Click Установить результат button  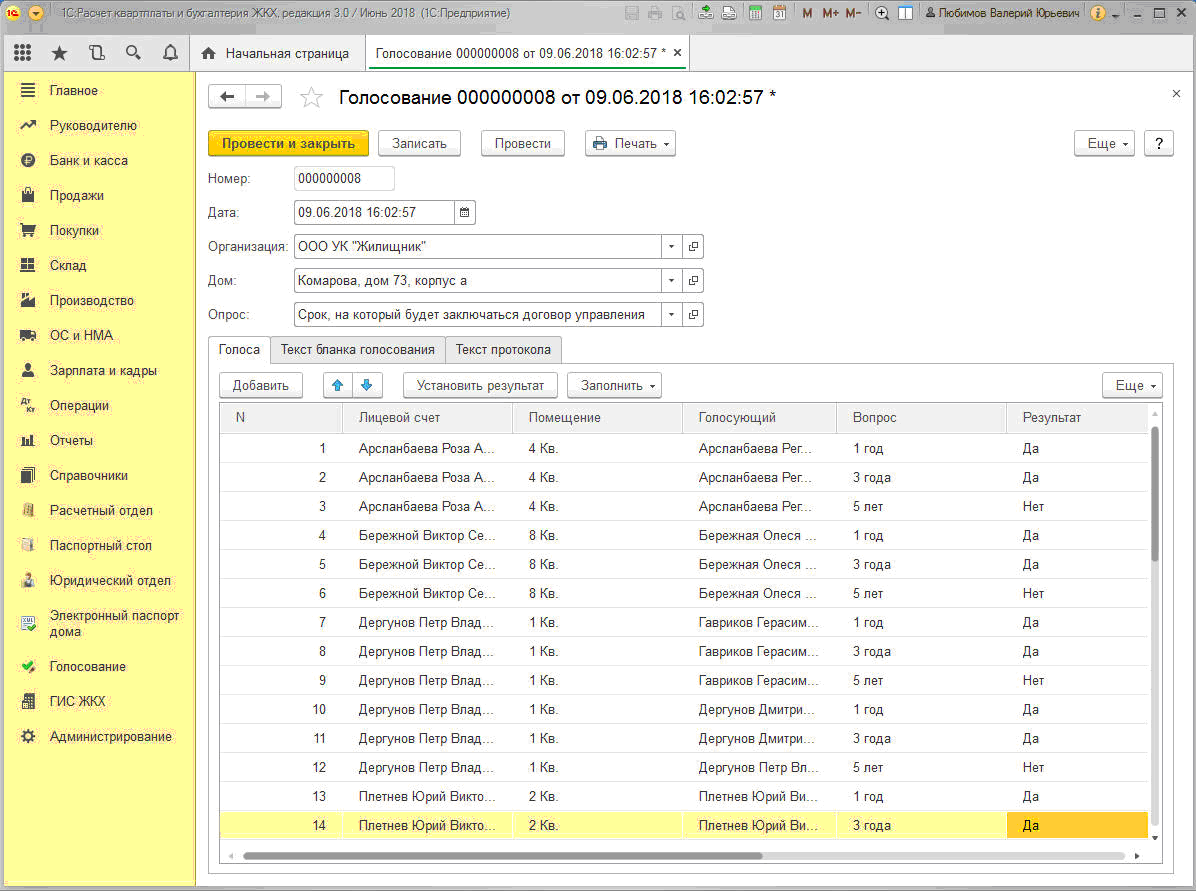pyautogui.click(x=480, y=385)
